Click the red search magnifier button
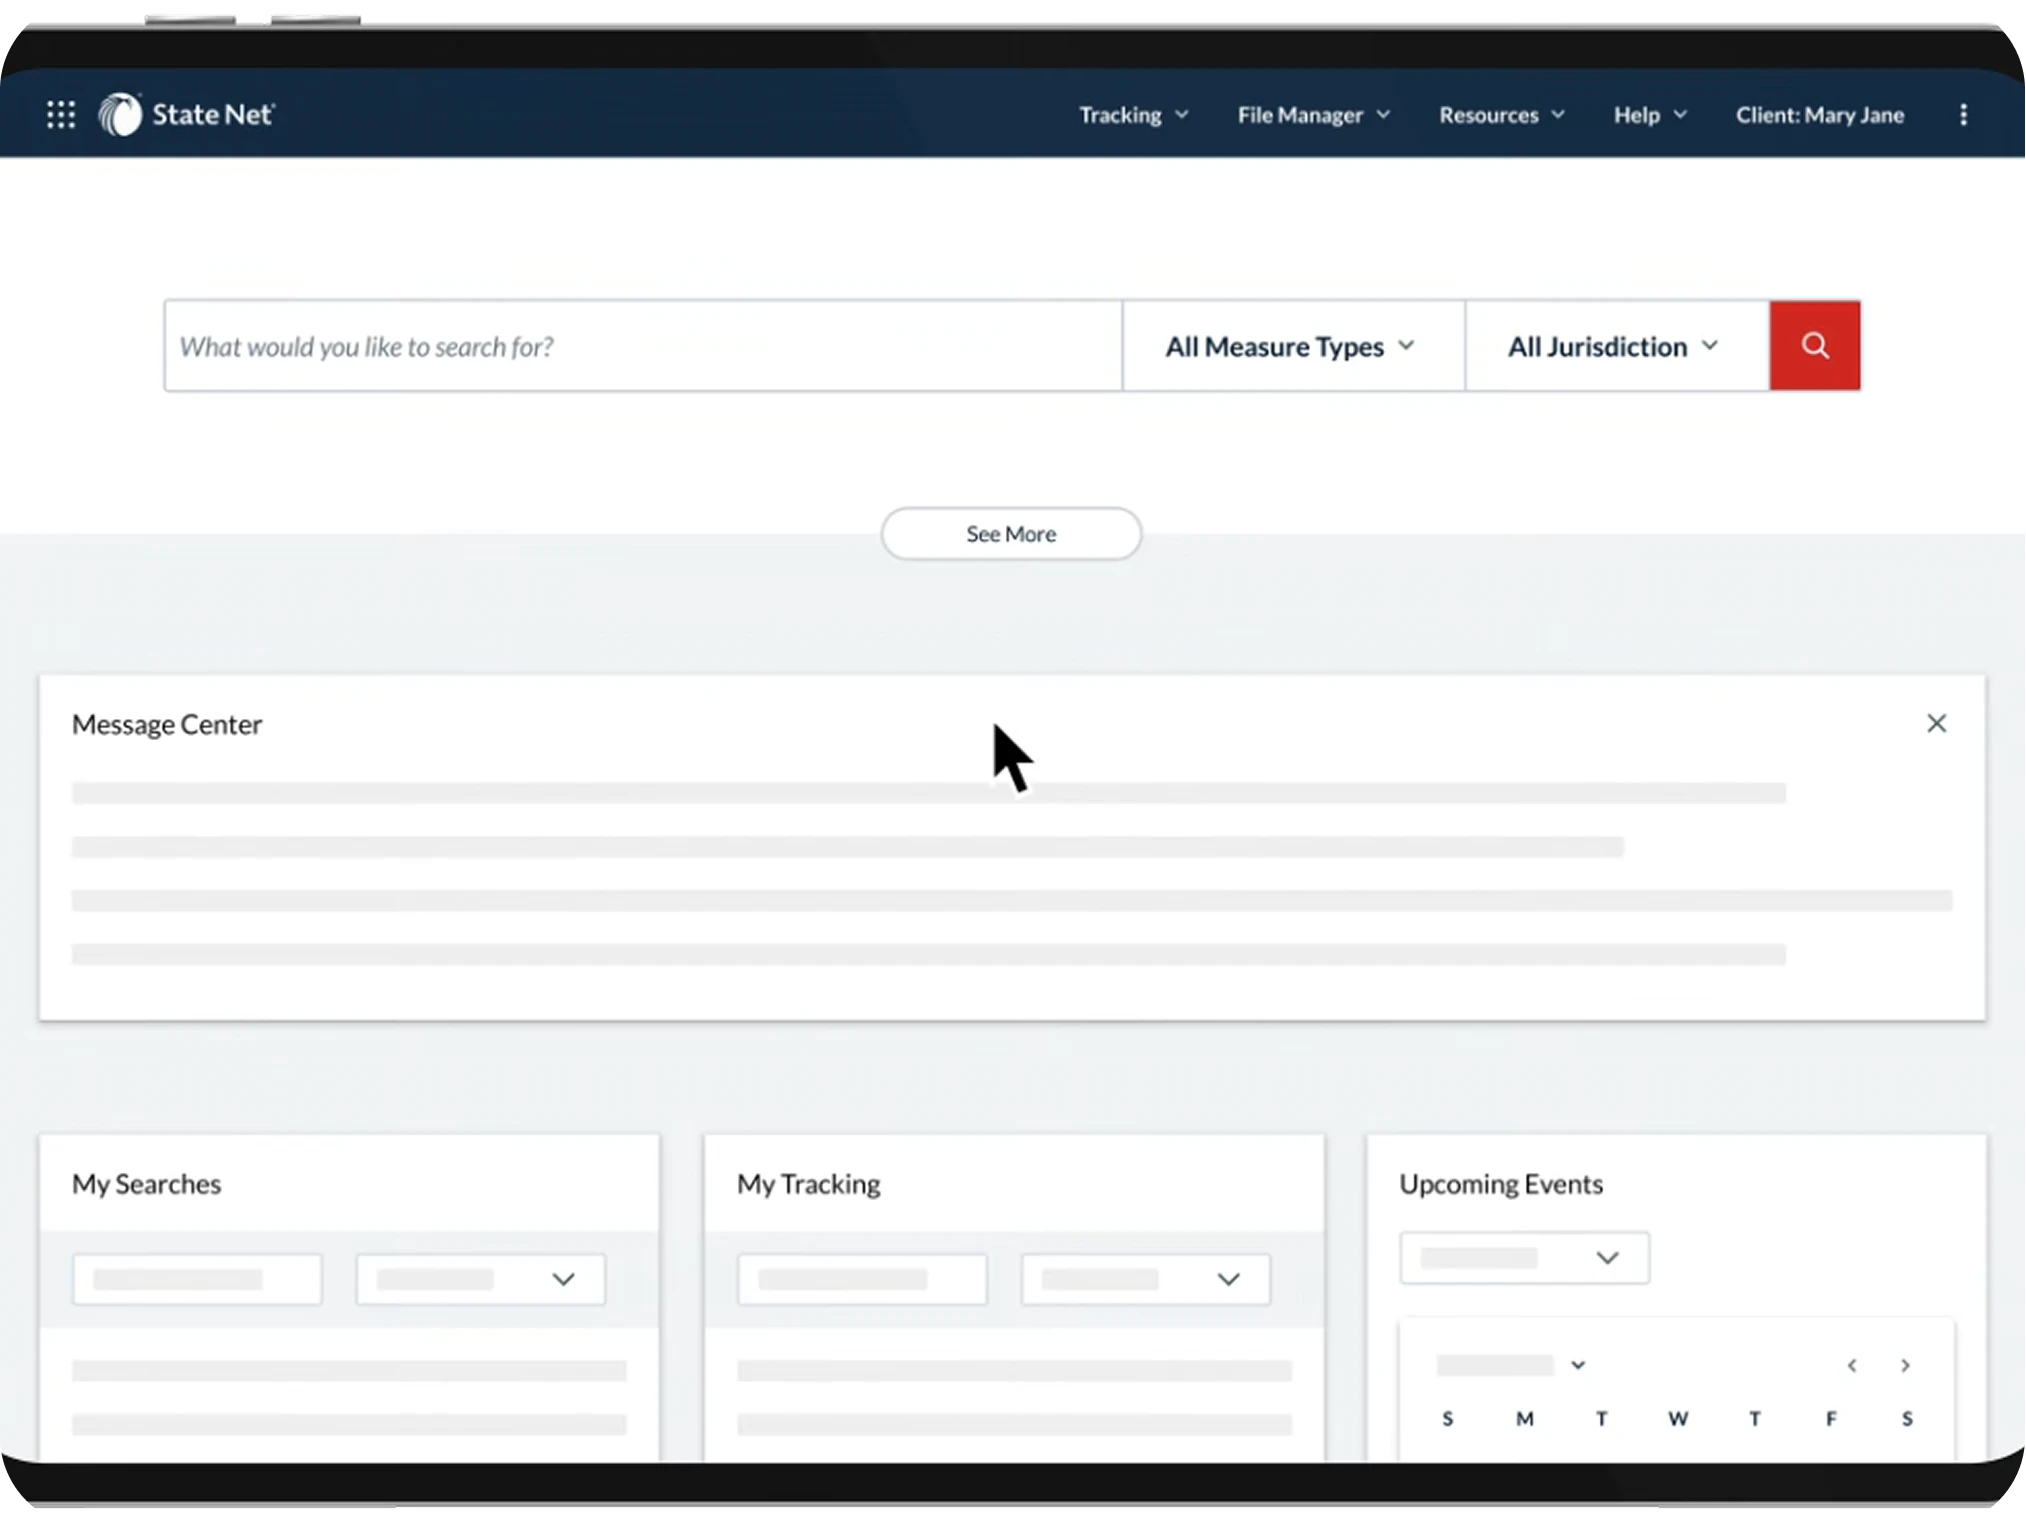The image size is (2026, 1527). pos(1814,346)
